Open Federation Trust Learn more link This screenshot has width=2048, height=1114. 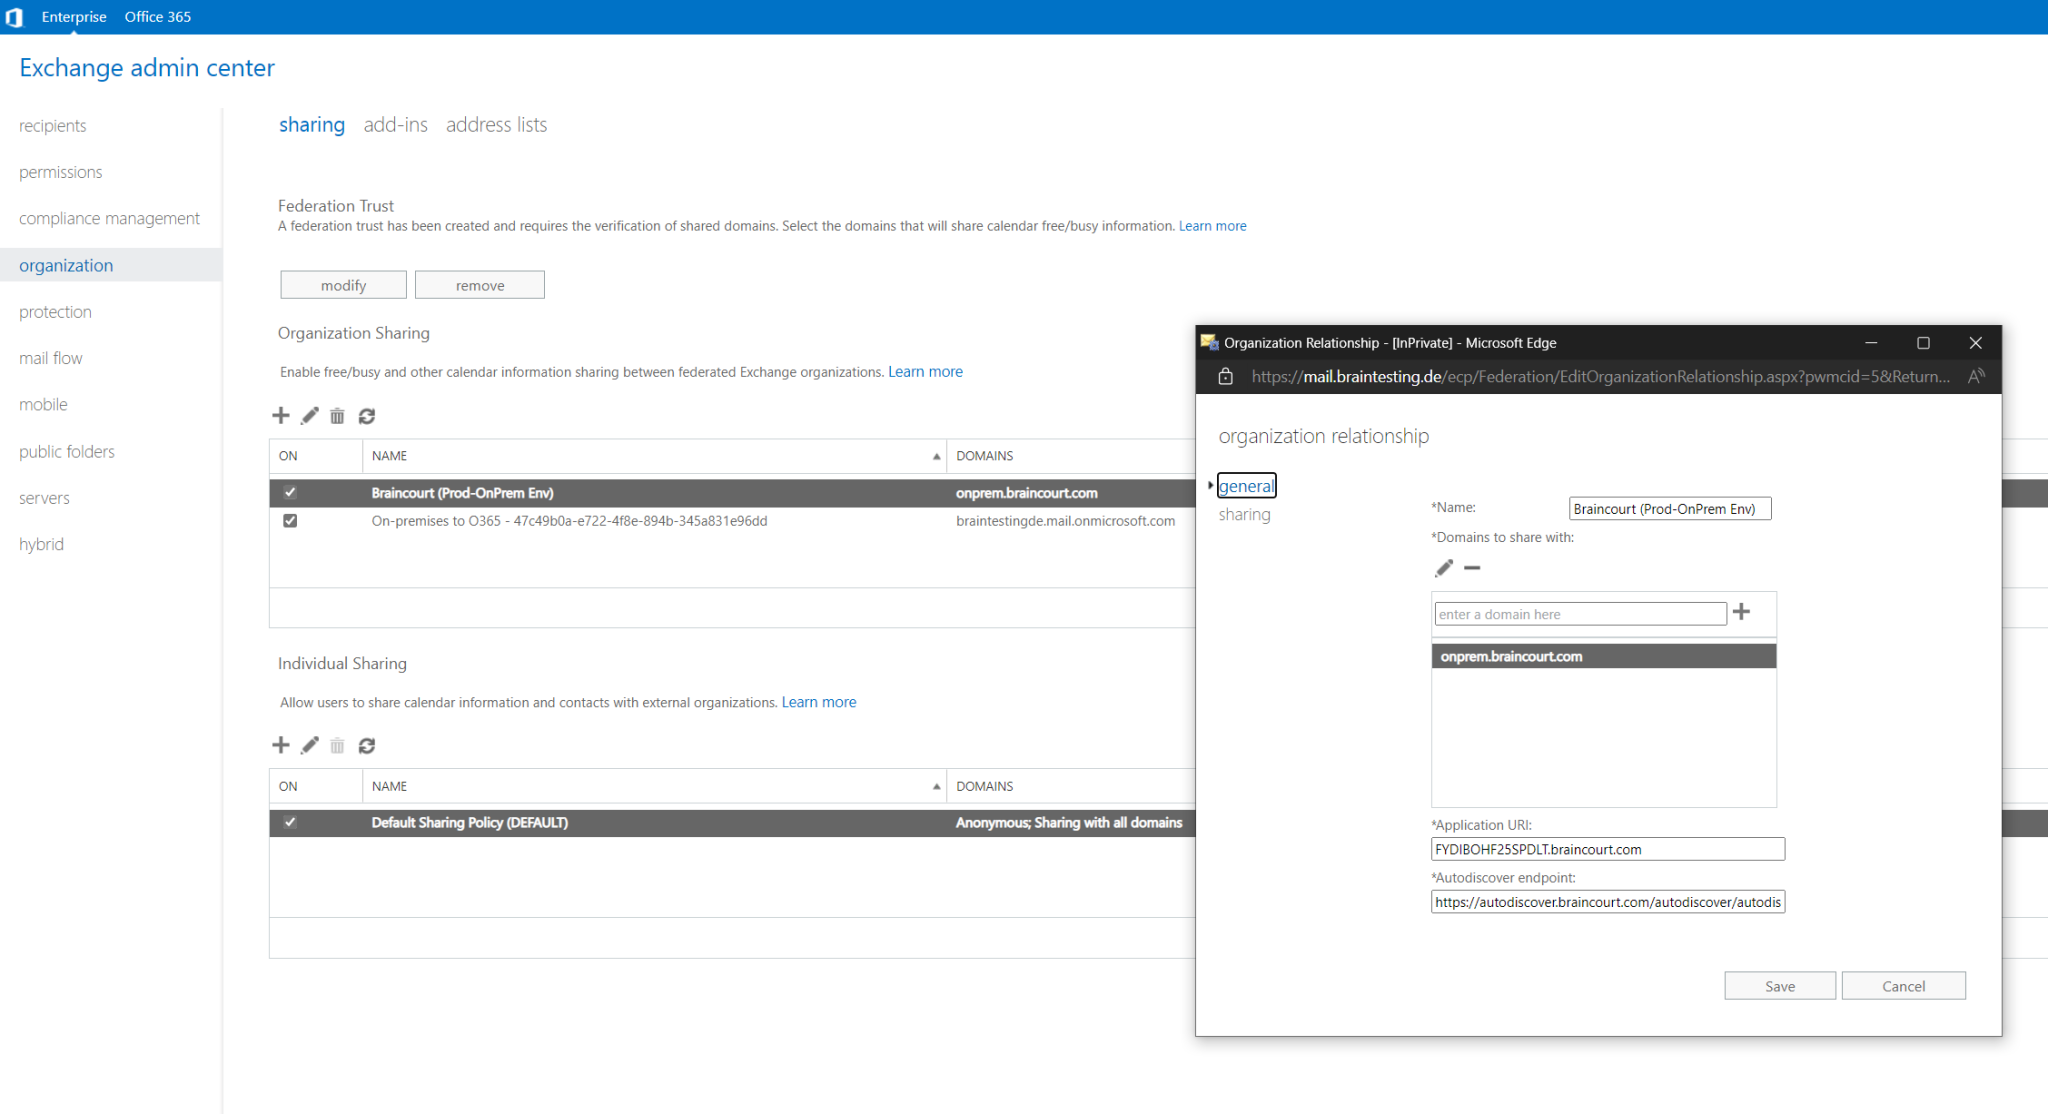click(1213, 226)
